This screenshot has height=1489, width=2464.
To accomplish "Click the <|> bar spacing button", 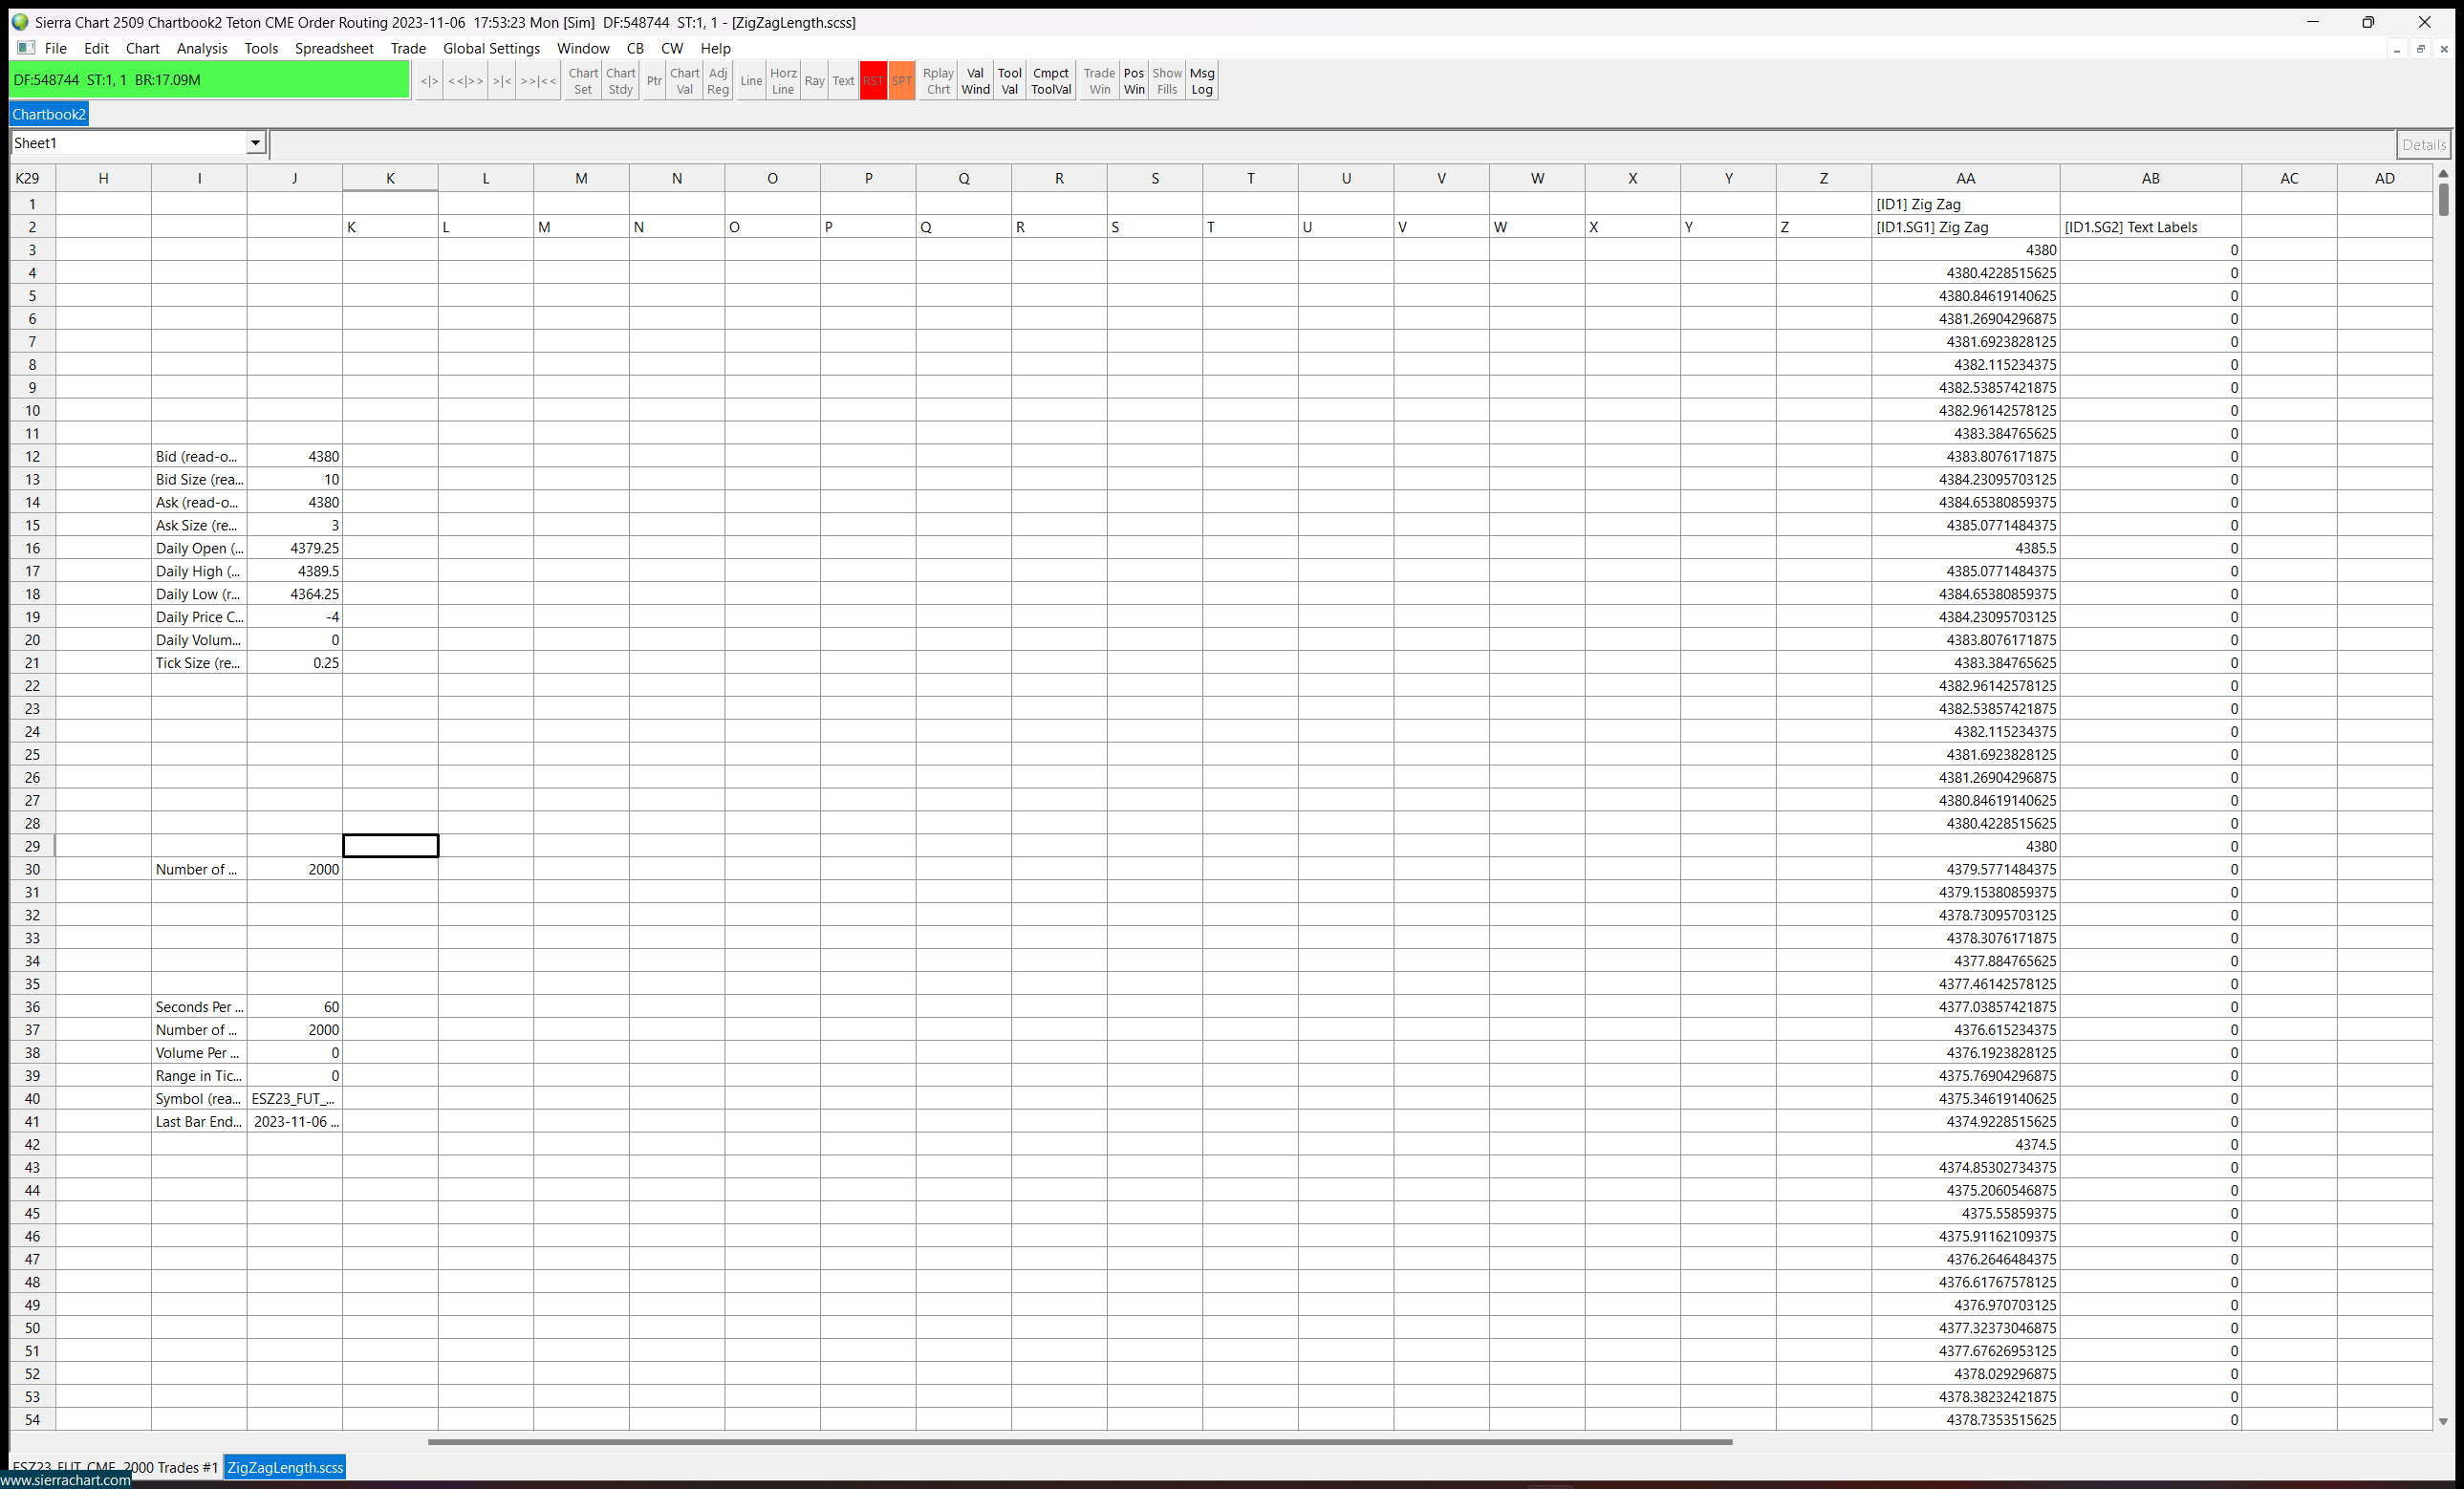I will tap(429, 81).
